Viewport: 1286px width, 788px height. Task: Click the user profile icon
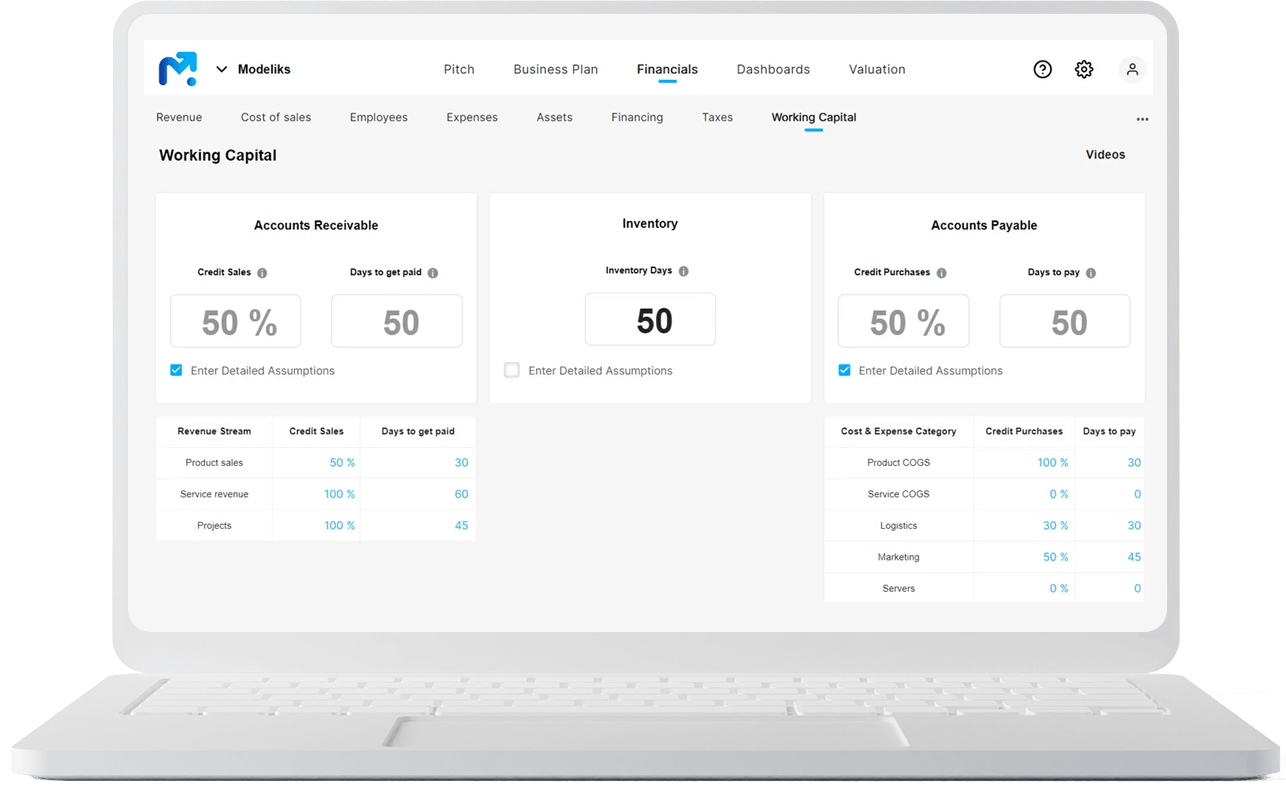click(1132, 69)
